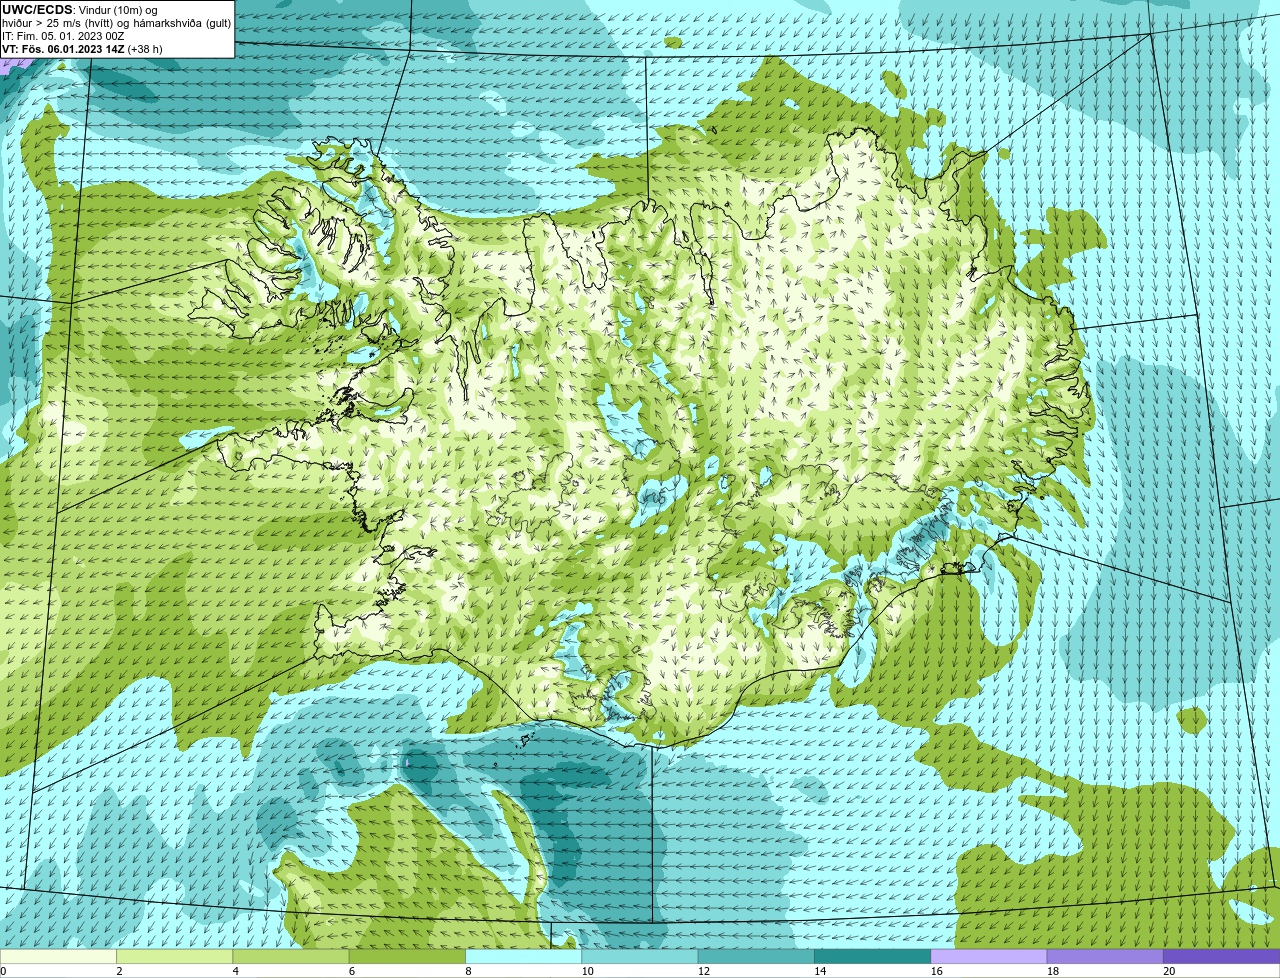Click the 14–16 m/s dark teal legend swatch
Screen dimensions: 1280x978
(873, 956)
